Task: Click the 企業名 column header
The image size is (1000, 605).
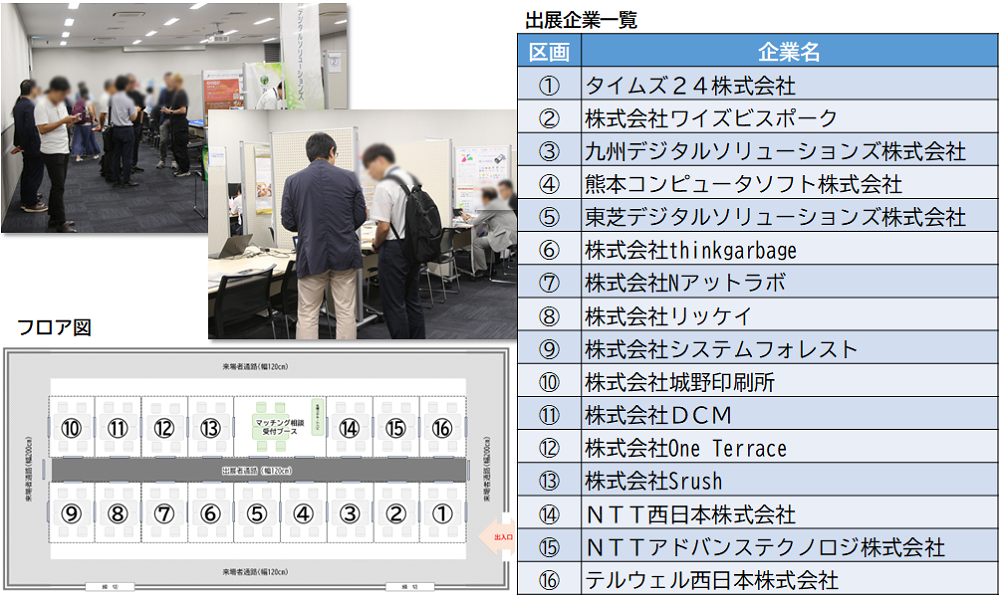Action: point(789,52)
